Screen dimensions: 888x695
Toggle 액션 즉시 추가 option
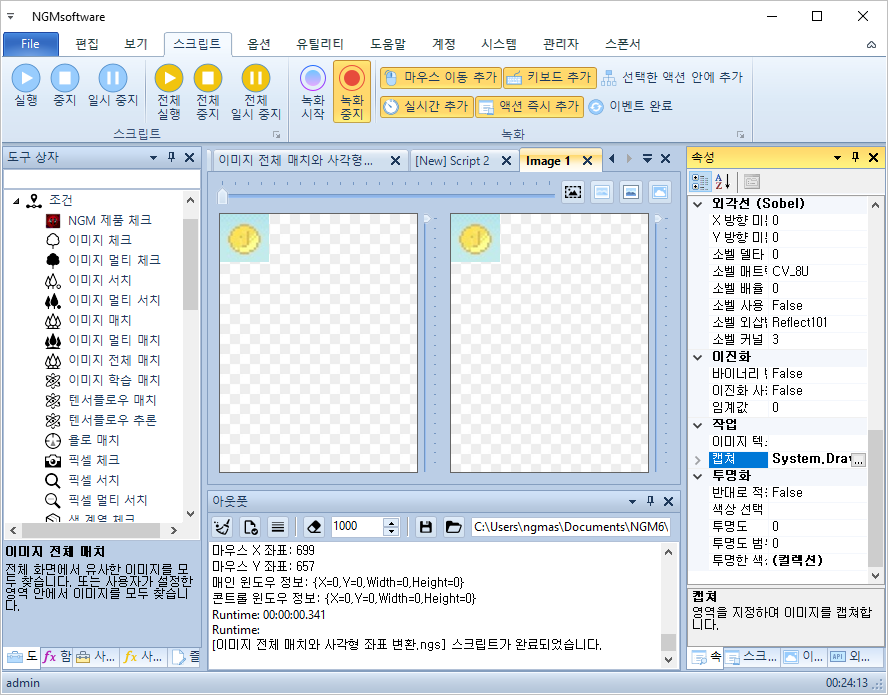530,106
